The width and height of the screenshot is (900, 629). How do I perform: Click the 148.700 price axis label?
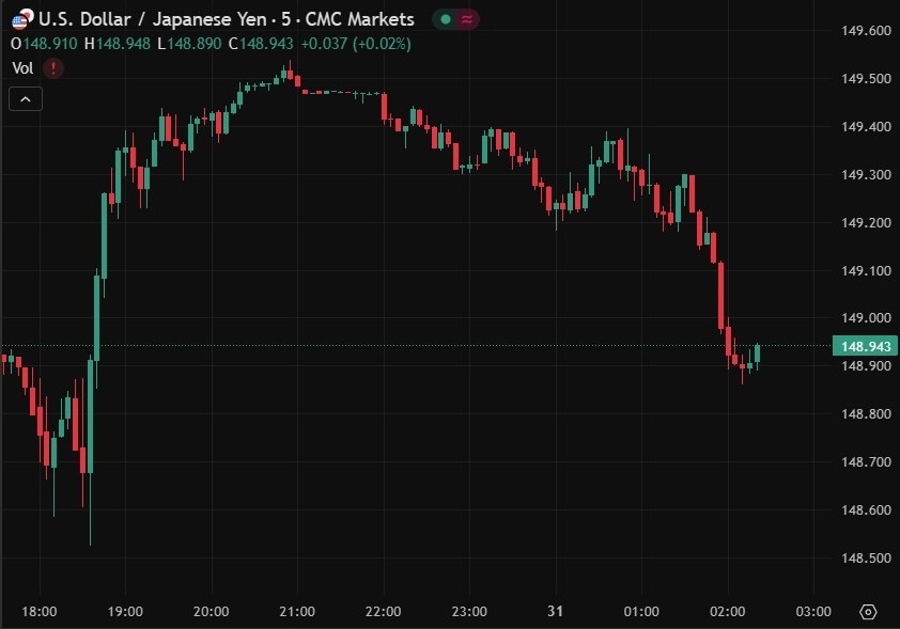click(x=866, y=462)
